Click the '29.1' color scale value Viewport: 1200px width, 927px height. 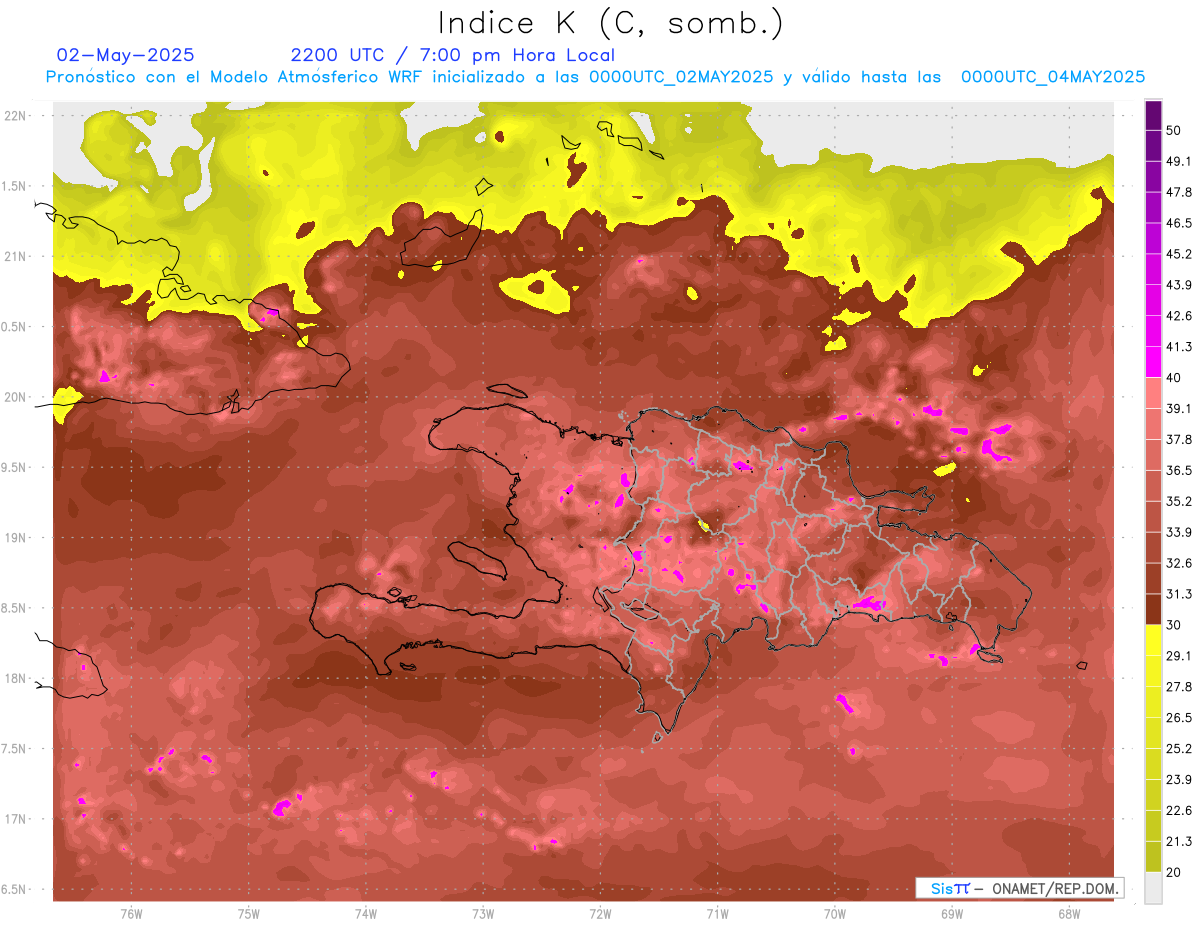pos(1179,656)
